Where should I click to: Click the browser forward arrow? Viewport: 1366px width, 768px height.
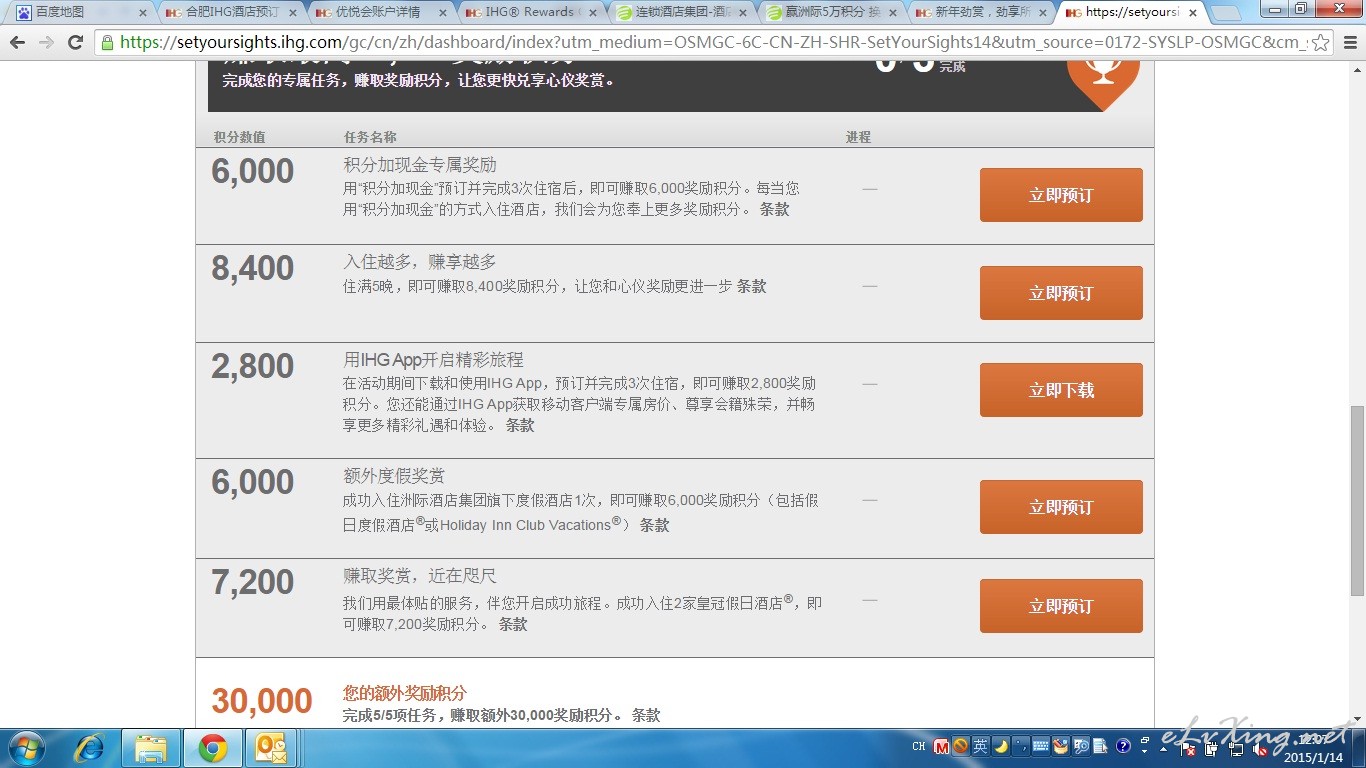point(46,43)
